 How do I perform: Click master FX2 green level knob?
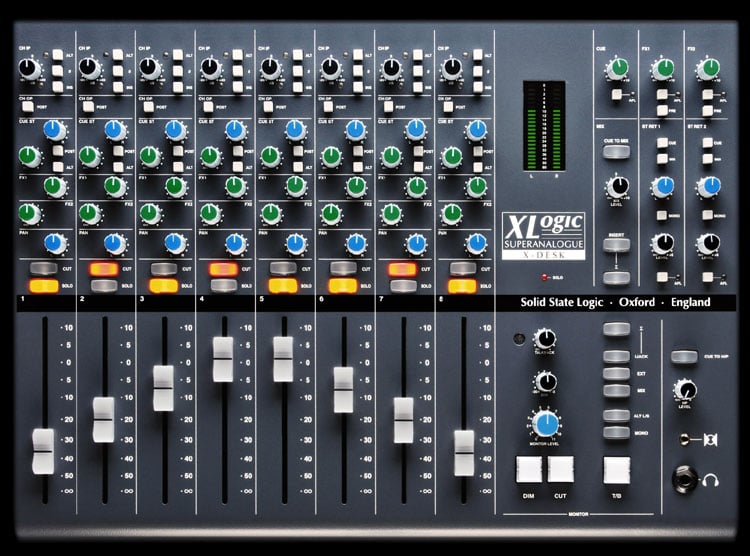[x=708, y=69]
